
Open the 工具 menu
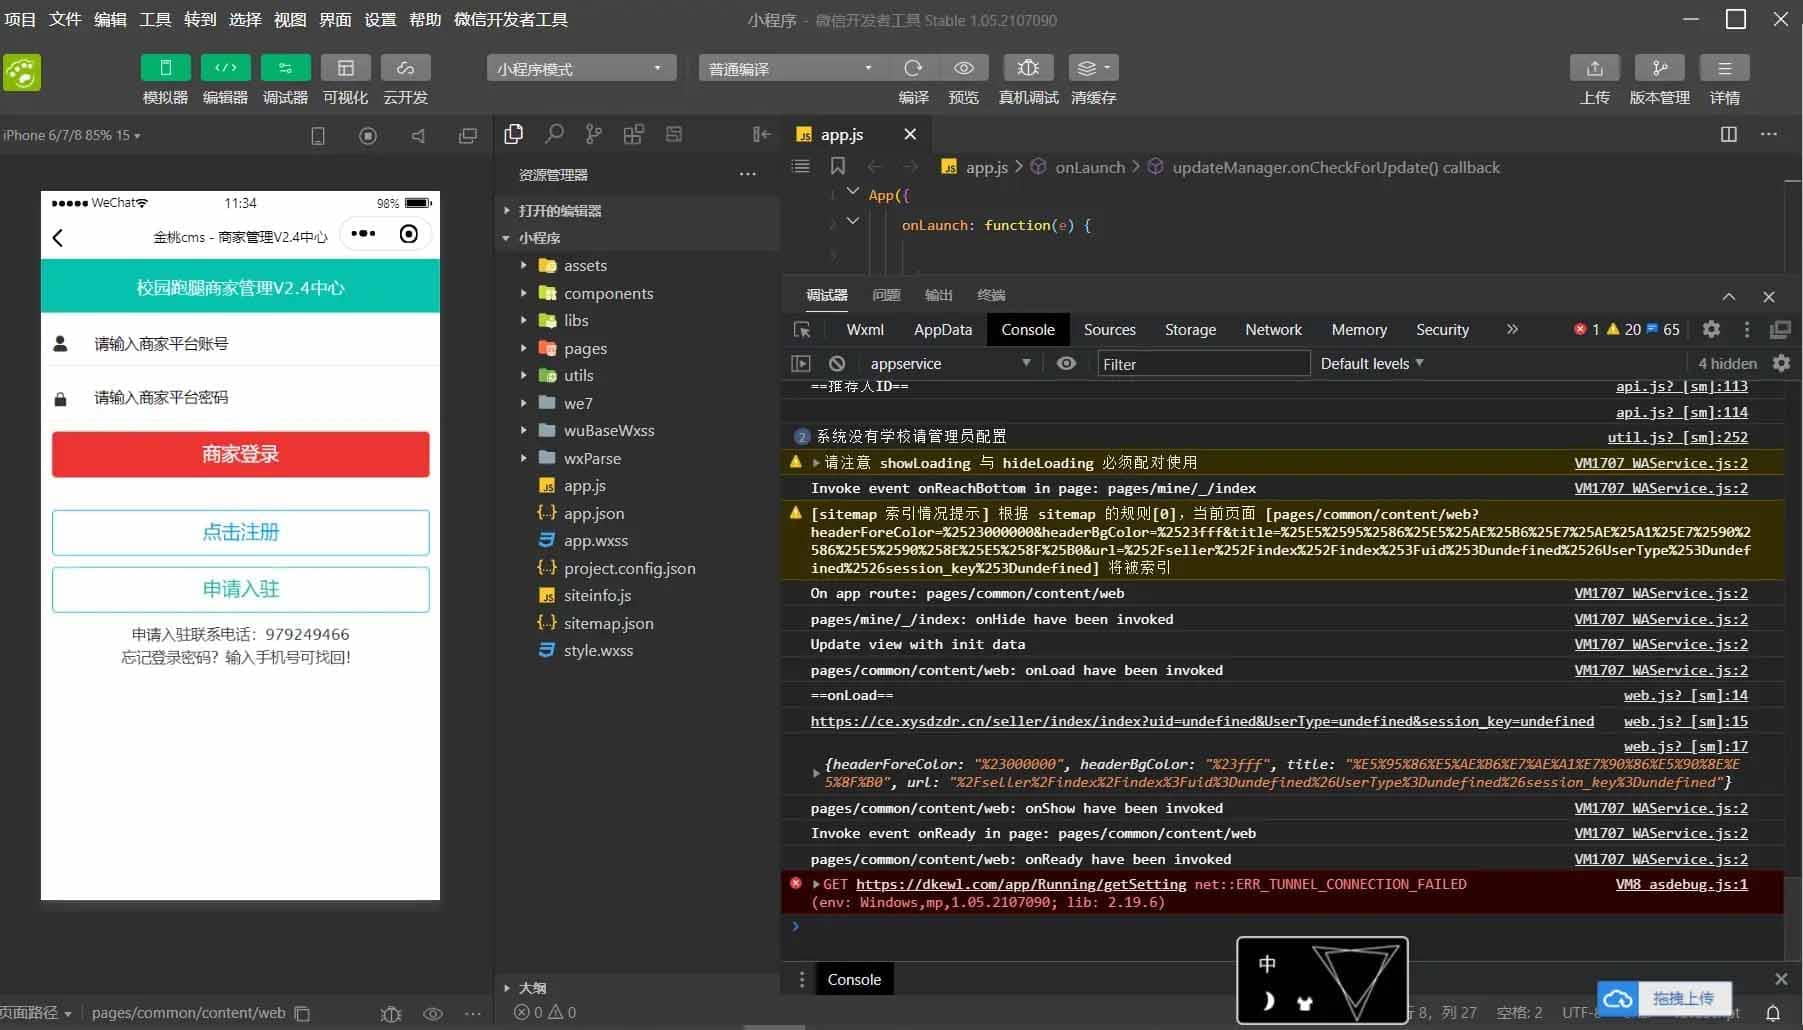[155, 19]
